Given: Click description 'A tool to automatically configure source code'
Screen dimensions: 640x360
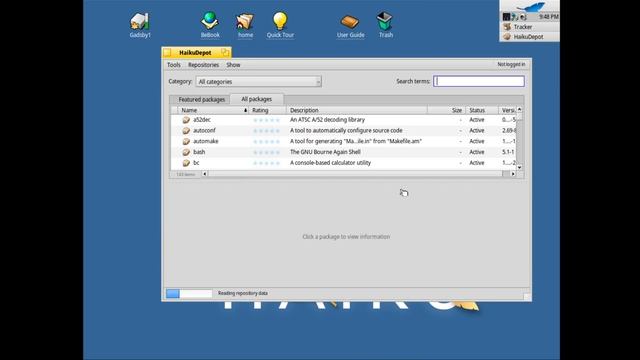Looking at the screenshot, I should coord(346,131).
